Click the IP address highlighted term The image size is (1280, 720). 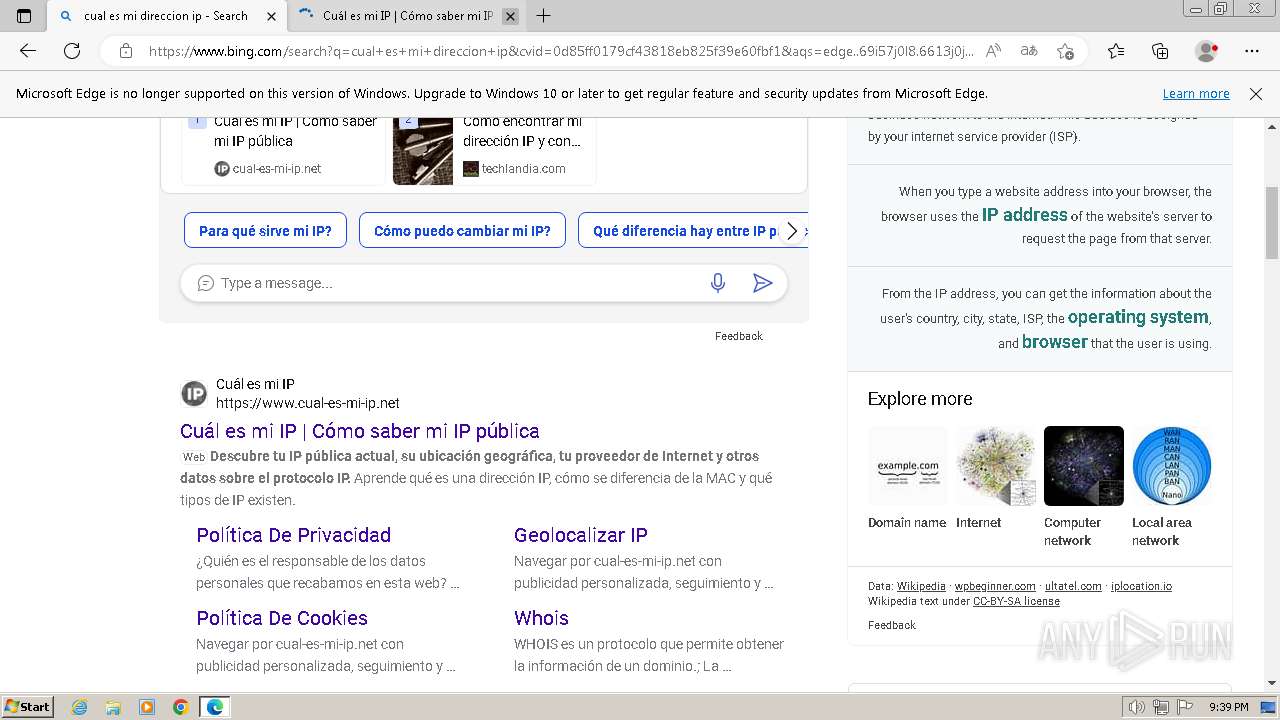(x=1025, y=215)
